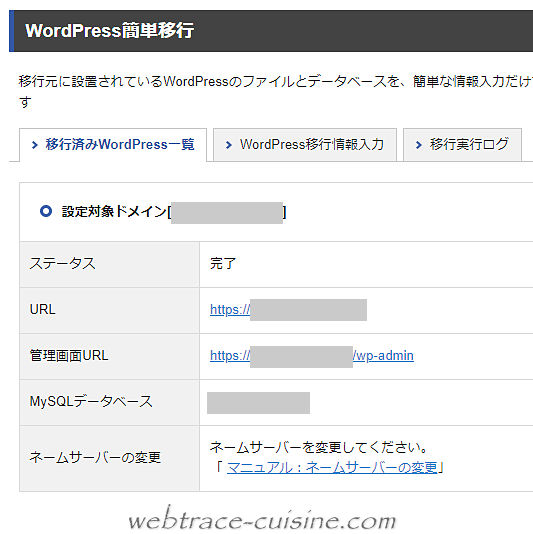This screenshot has width=533, height=534.
Task: Click chevron icon on 移行済みWordPress一覧 tab
Action: [34, 145]
